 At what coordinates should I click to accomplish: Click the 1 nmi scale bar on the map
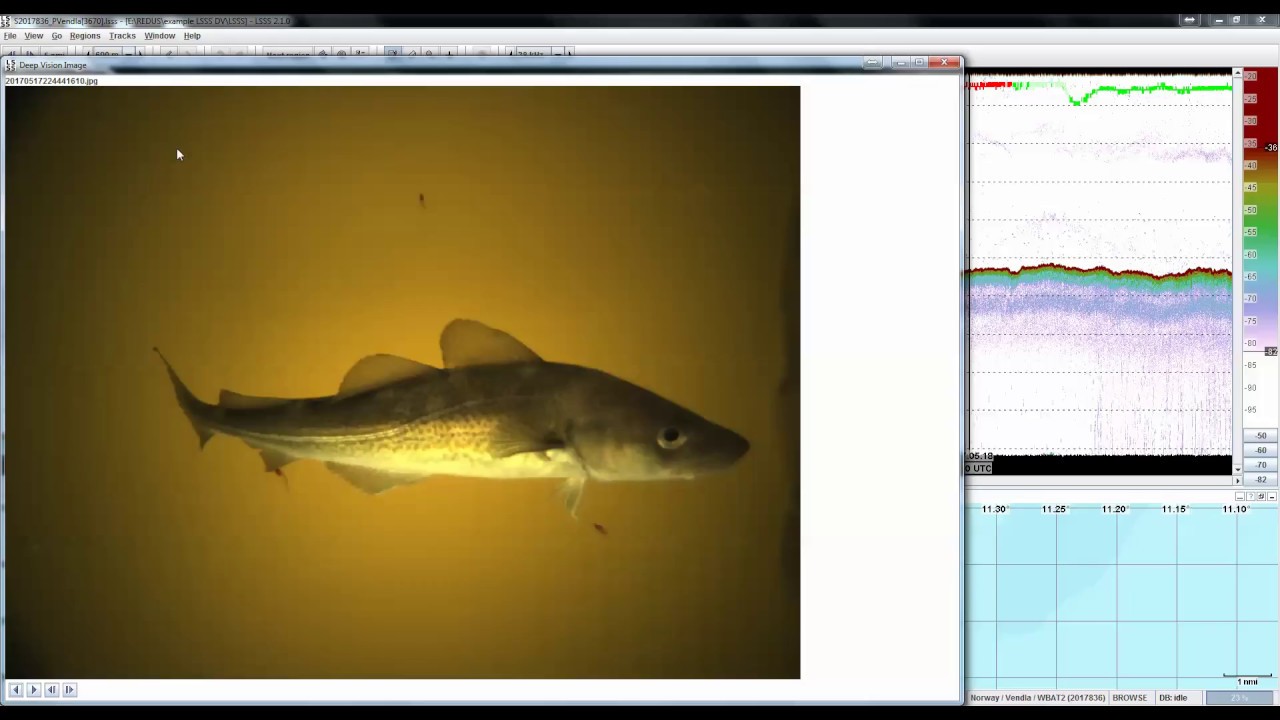point(1247,680)
